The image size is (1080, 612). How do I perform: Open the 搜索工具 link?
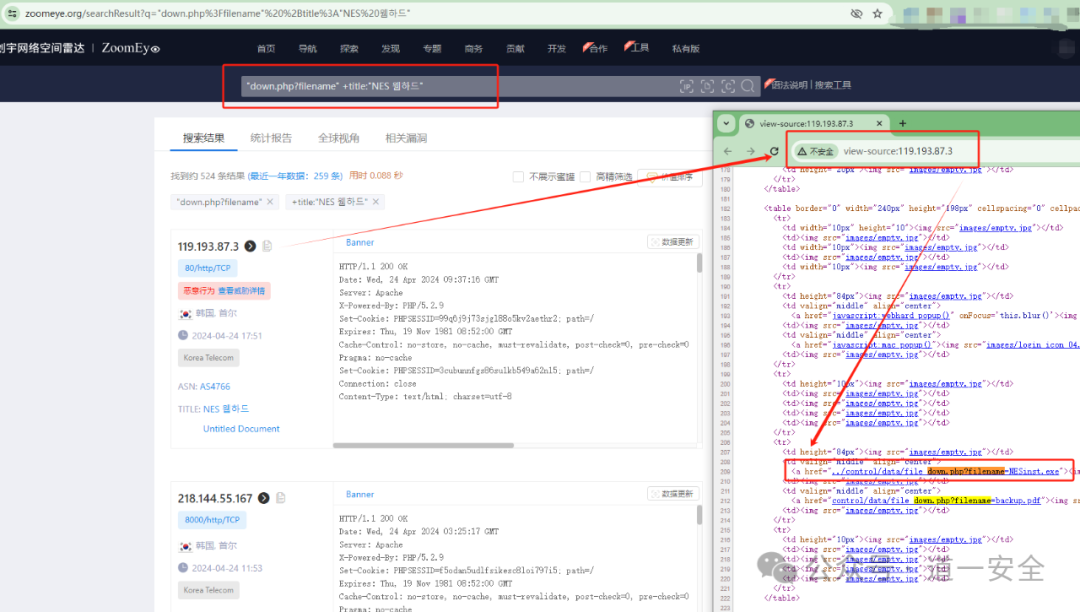pos(833,85)
